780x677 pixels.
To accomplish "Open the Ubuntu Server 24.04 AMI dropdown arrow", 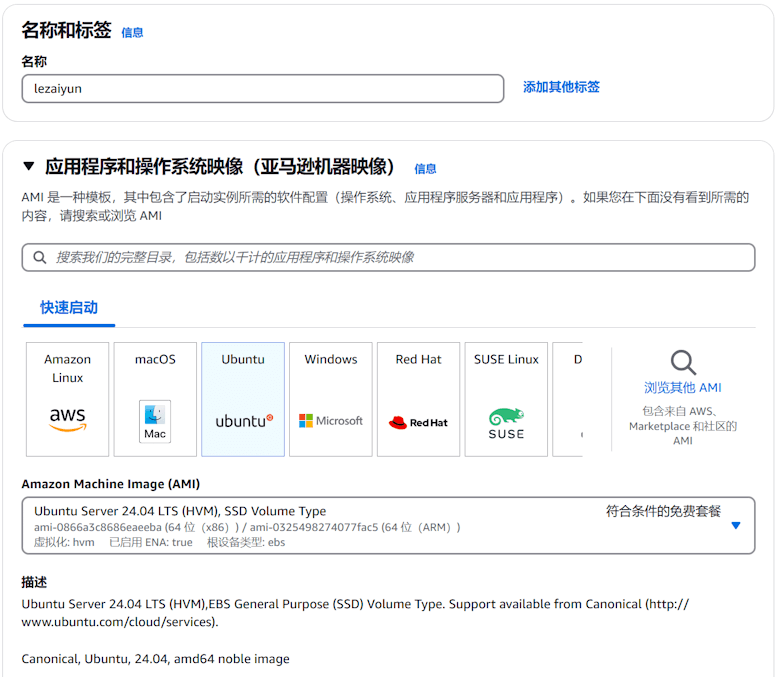I will [736, 526].
